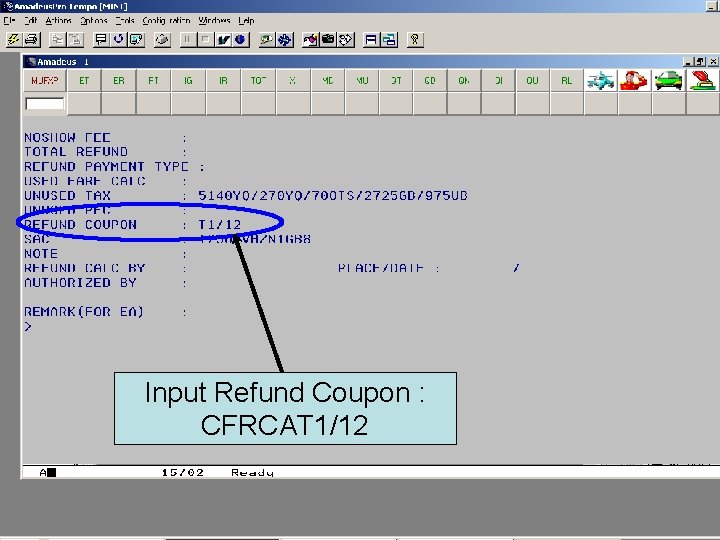Click the printer icon in the toolbar
This screenshot has width=720, height=540.
click(31, 39)
